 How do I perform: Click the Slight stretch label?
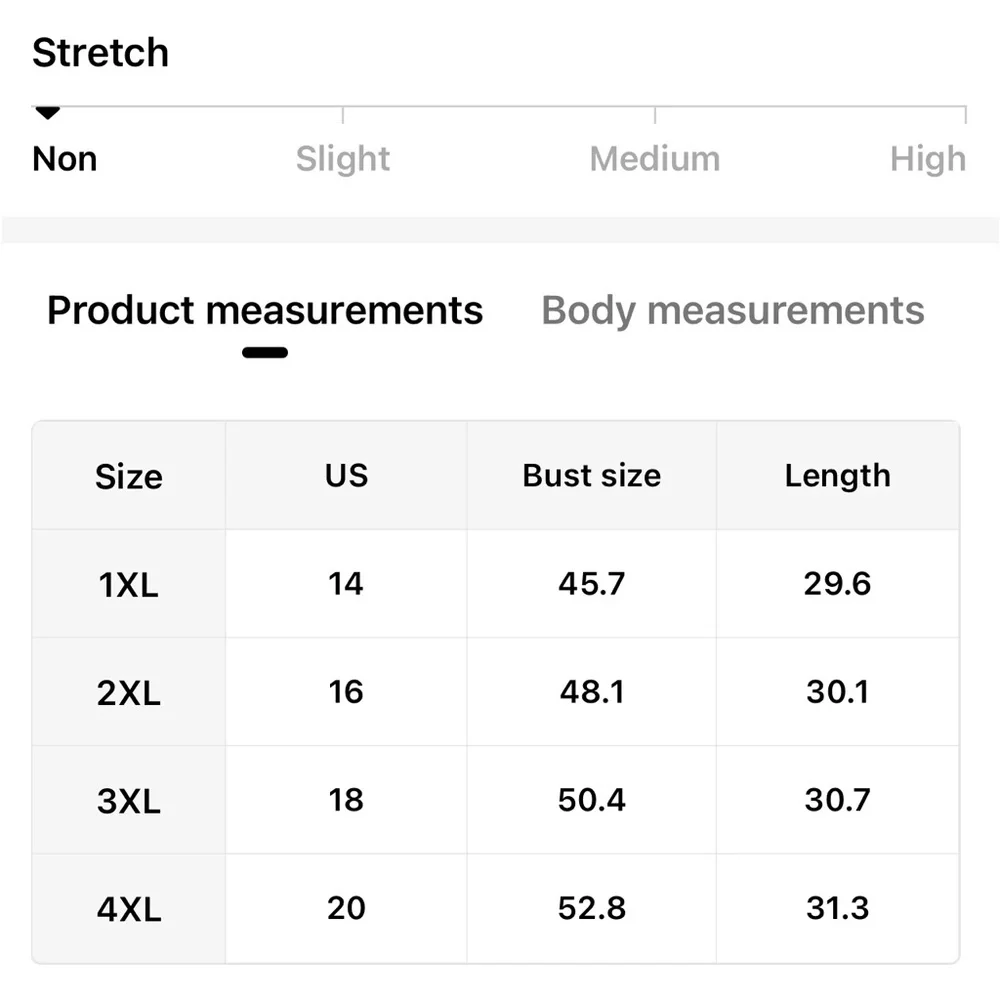point(343,159)
